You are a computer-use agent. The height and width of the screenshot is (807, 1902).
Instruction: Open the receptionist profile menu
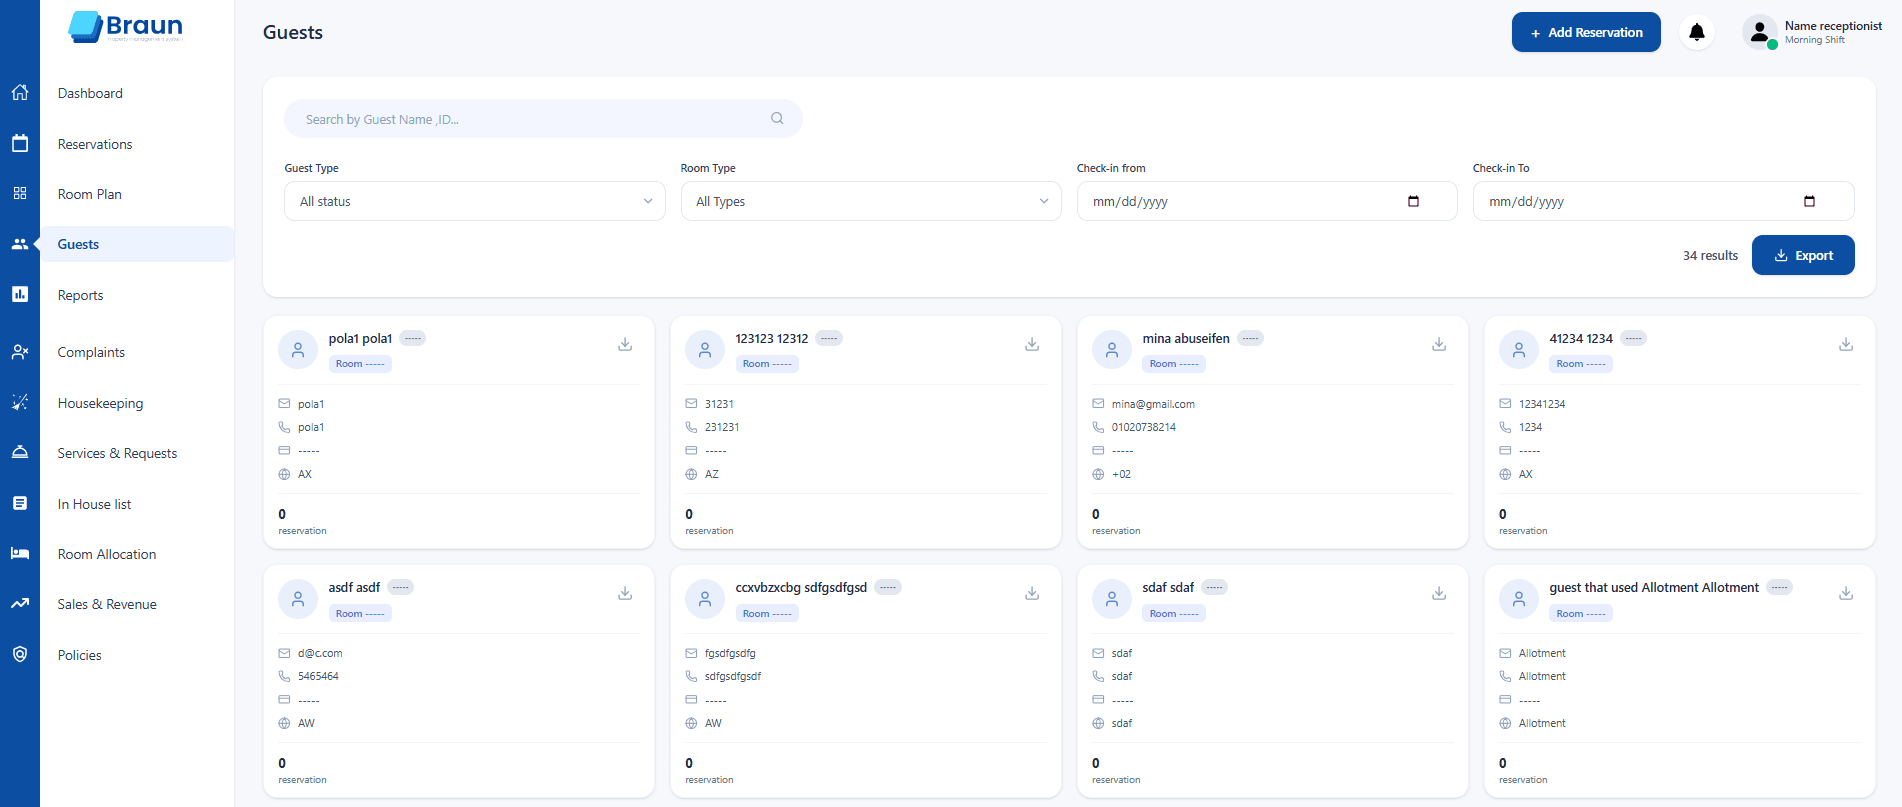point(1812,32)
